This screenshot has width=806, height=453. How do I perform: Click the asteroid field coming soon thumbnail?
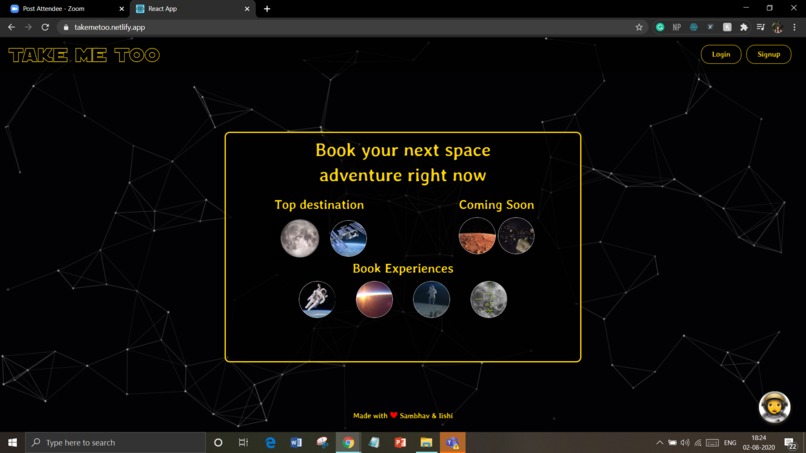516,235
